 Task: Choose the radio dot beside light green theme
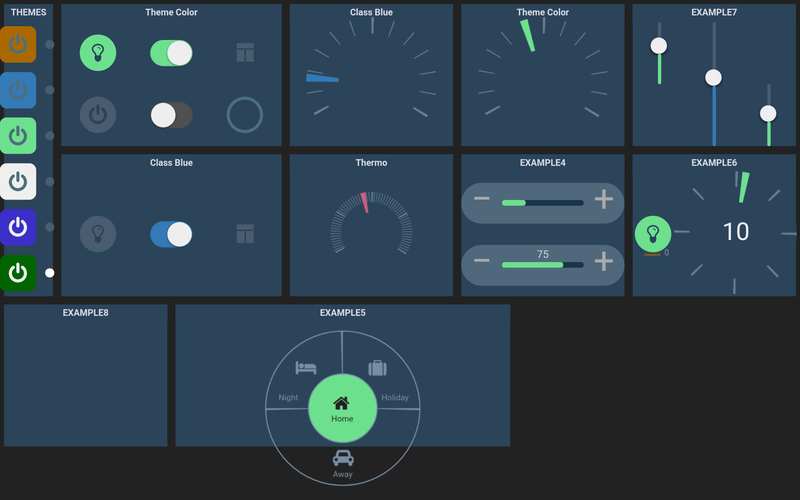click(x=49, y=136)
